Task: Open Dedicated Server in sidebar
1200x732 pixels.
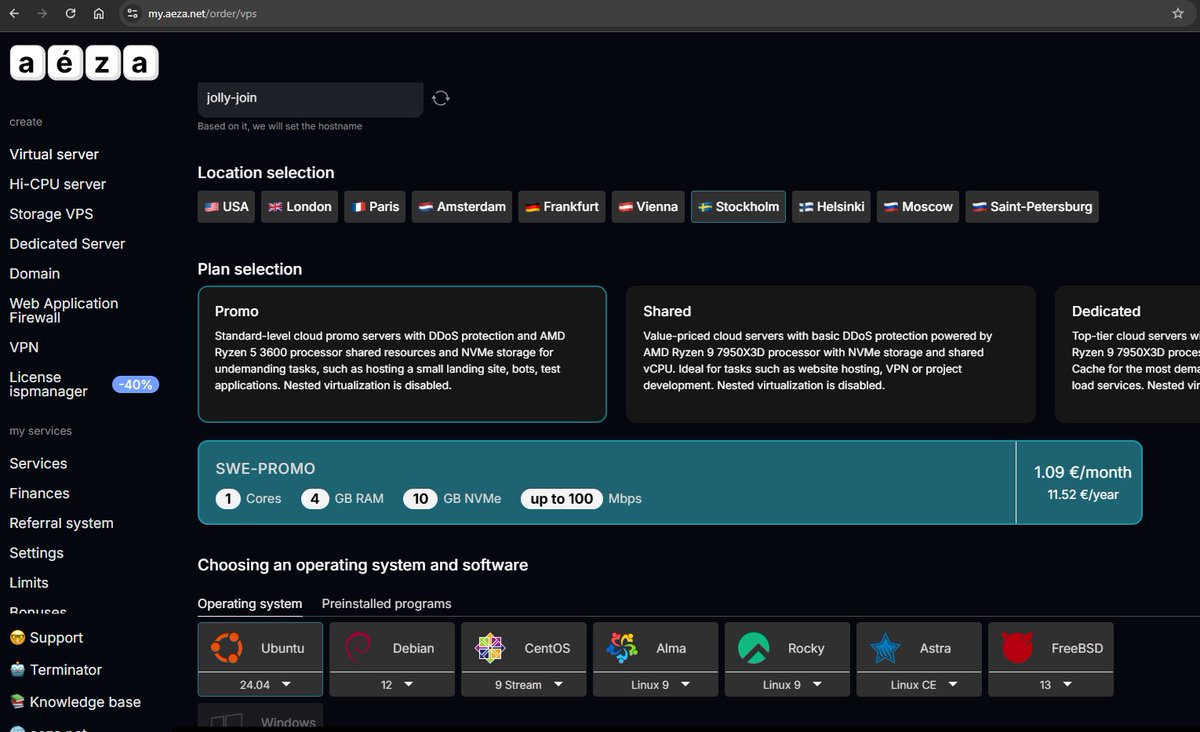Action: tap(67, 244)
